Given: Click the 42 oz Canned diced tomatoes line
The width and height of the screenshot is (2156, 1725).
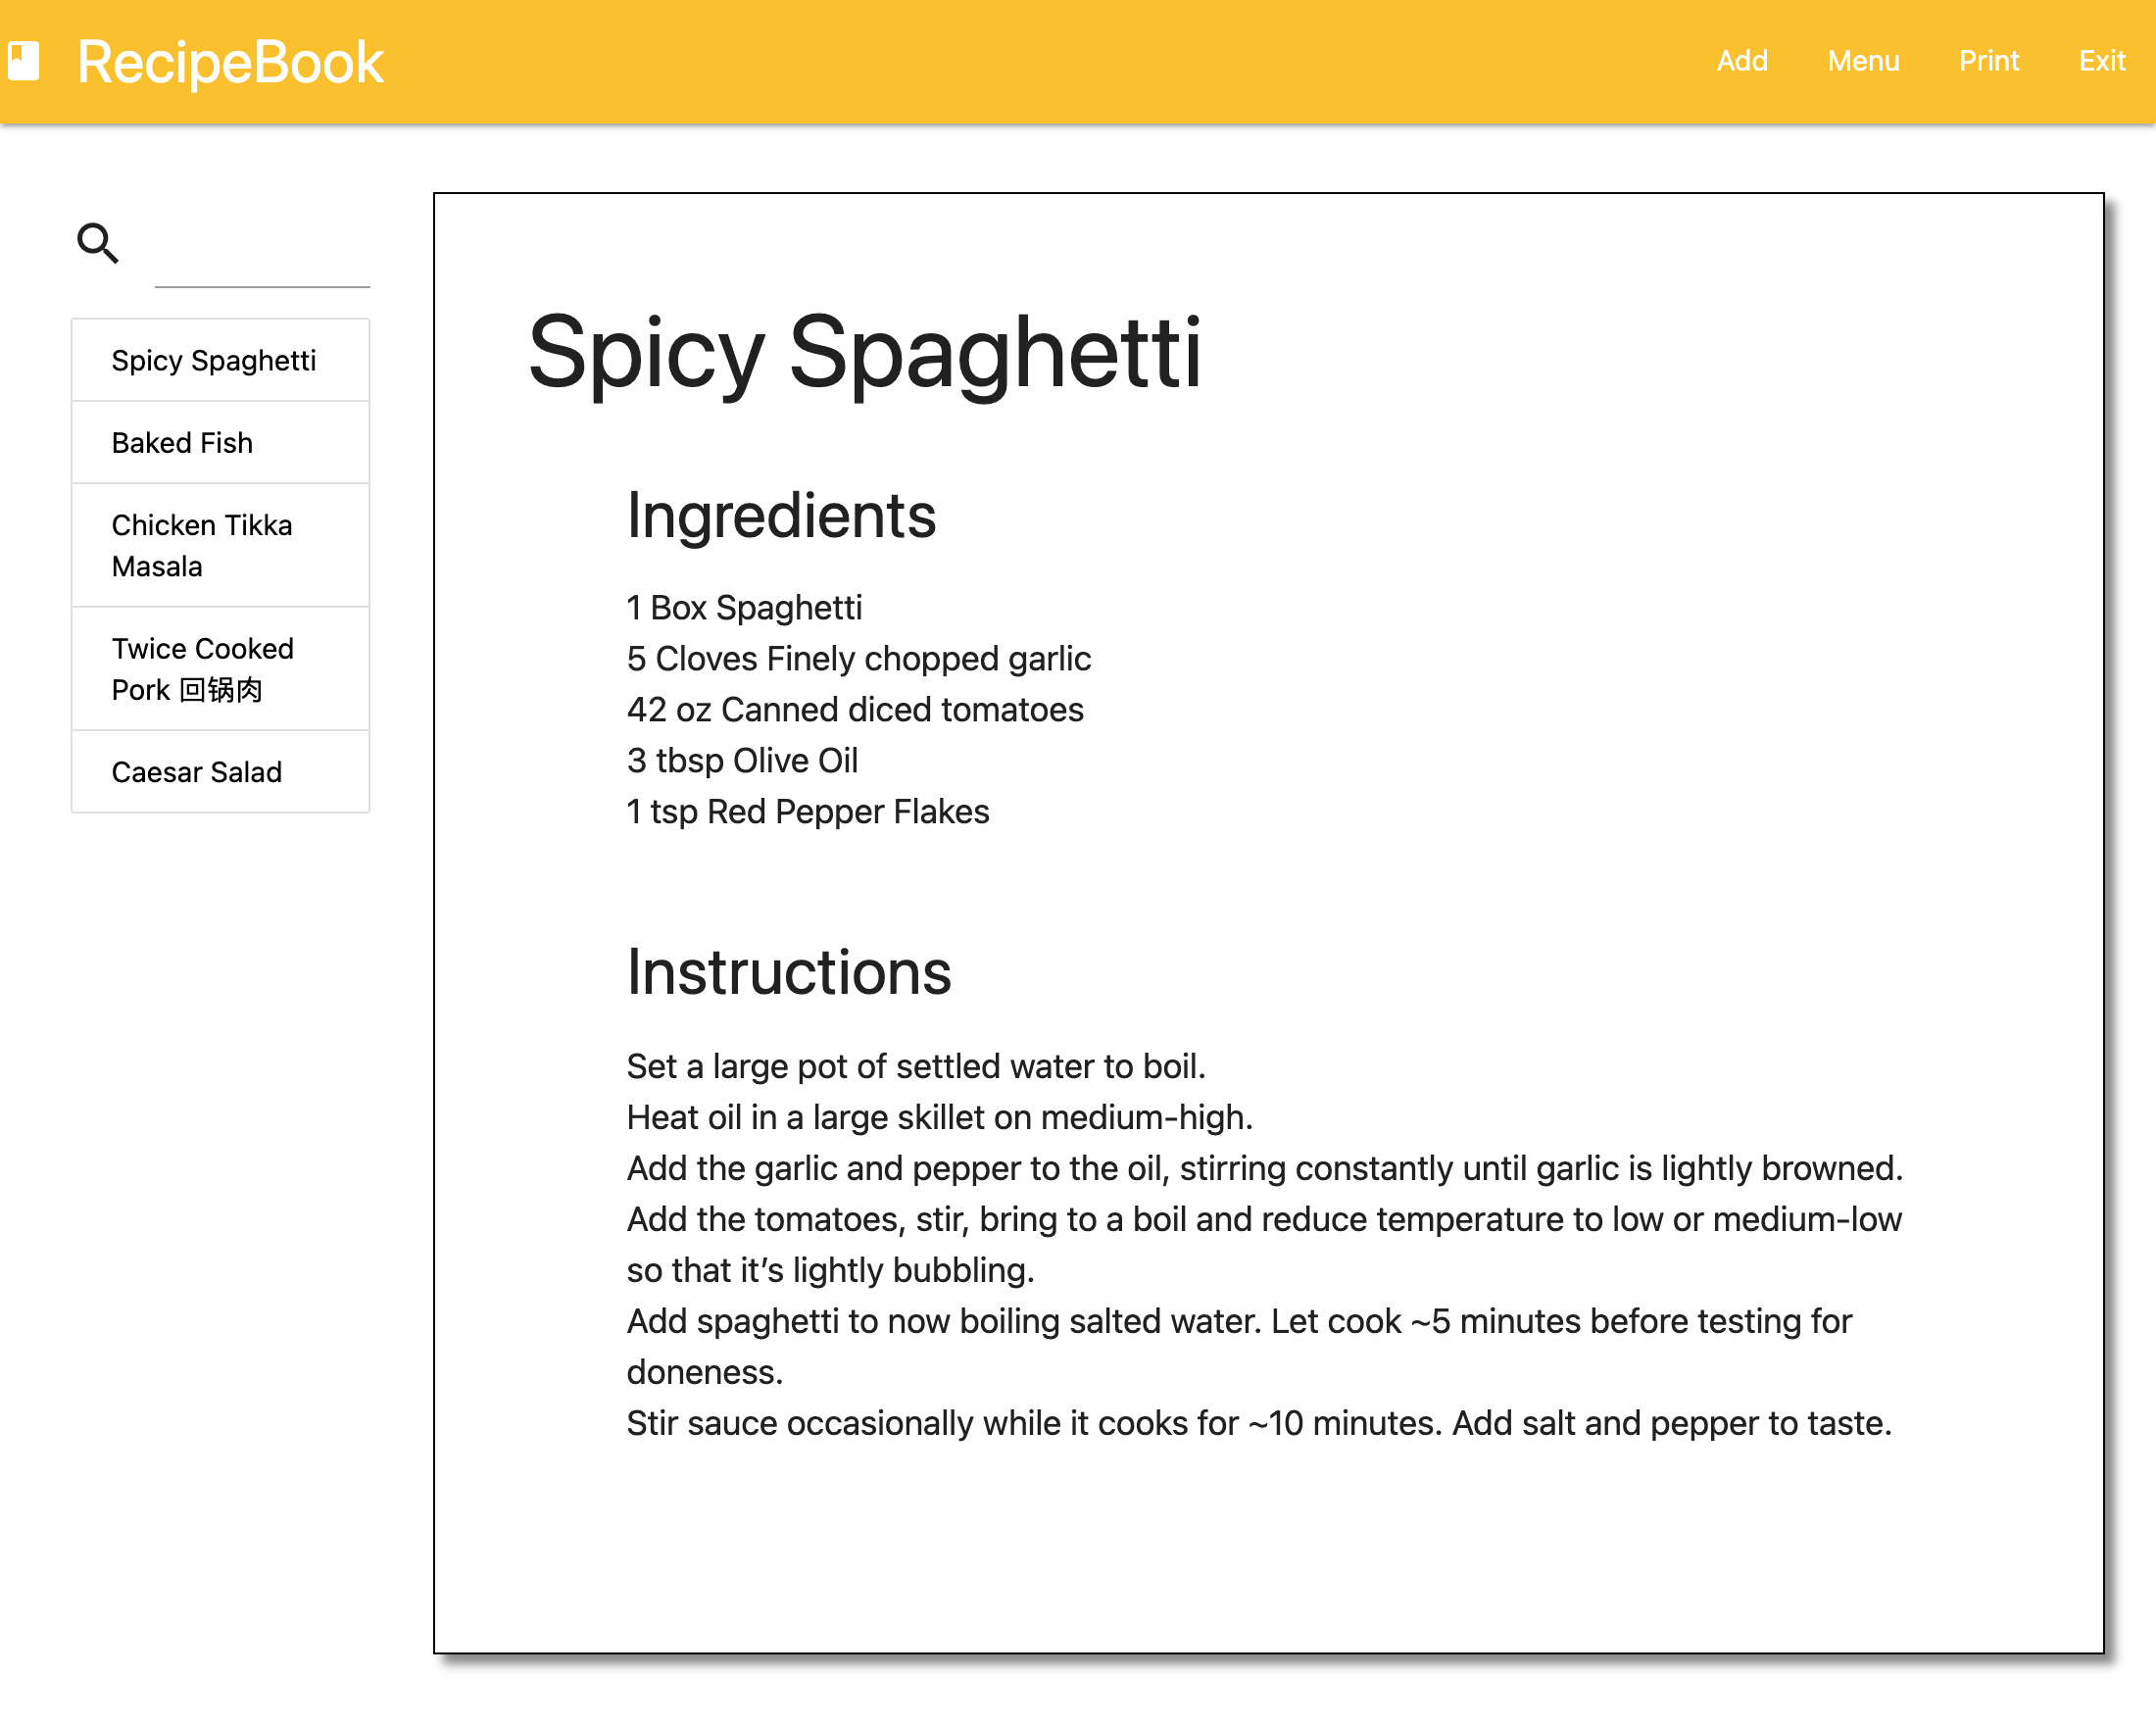Looking at the screenshot, I should point(855,709).
